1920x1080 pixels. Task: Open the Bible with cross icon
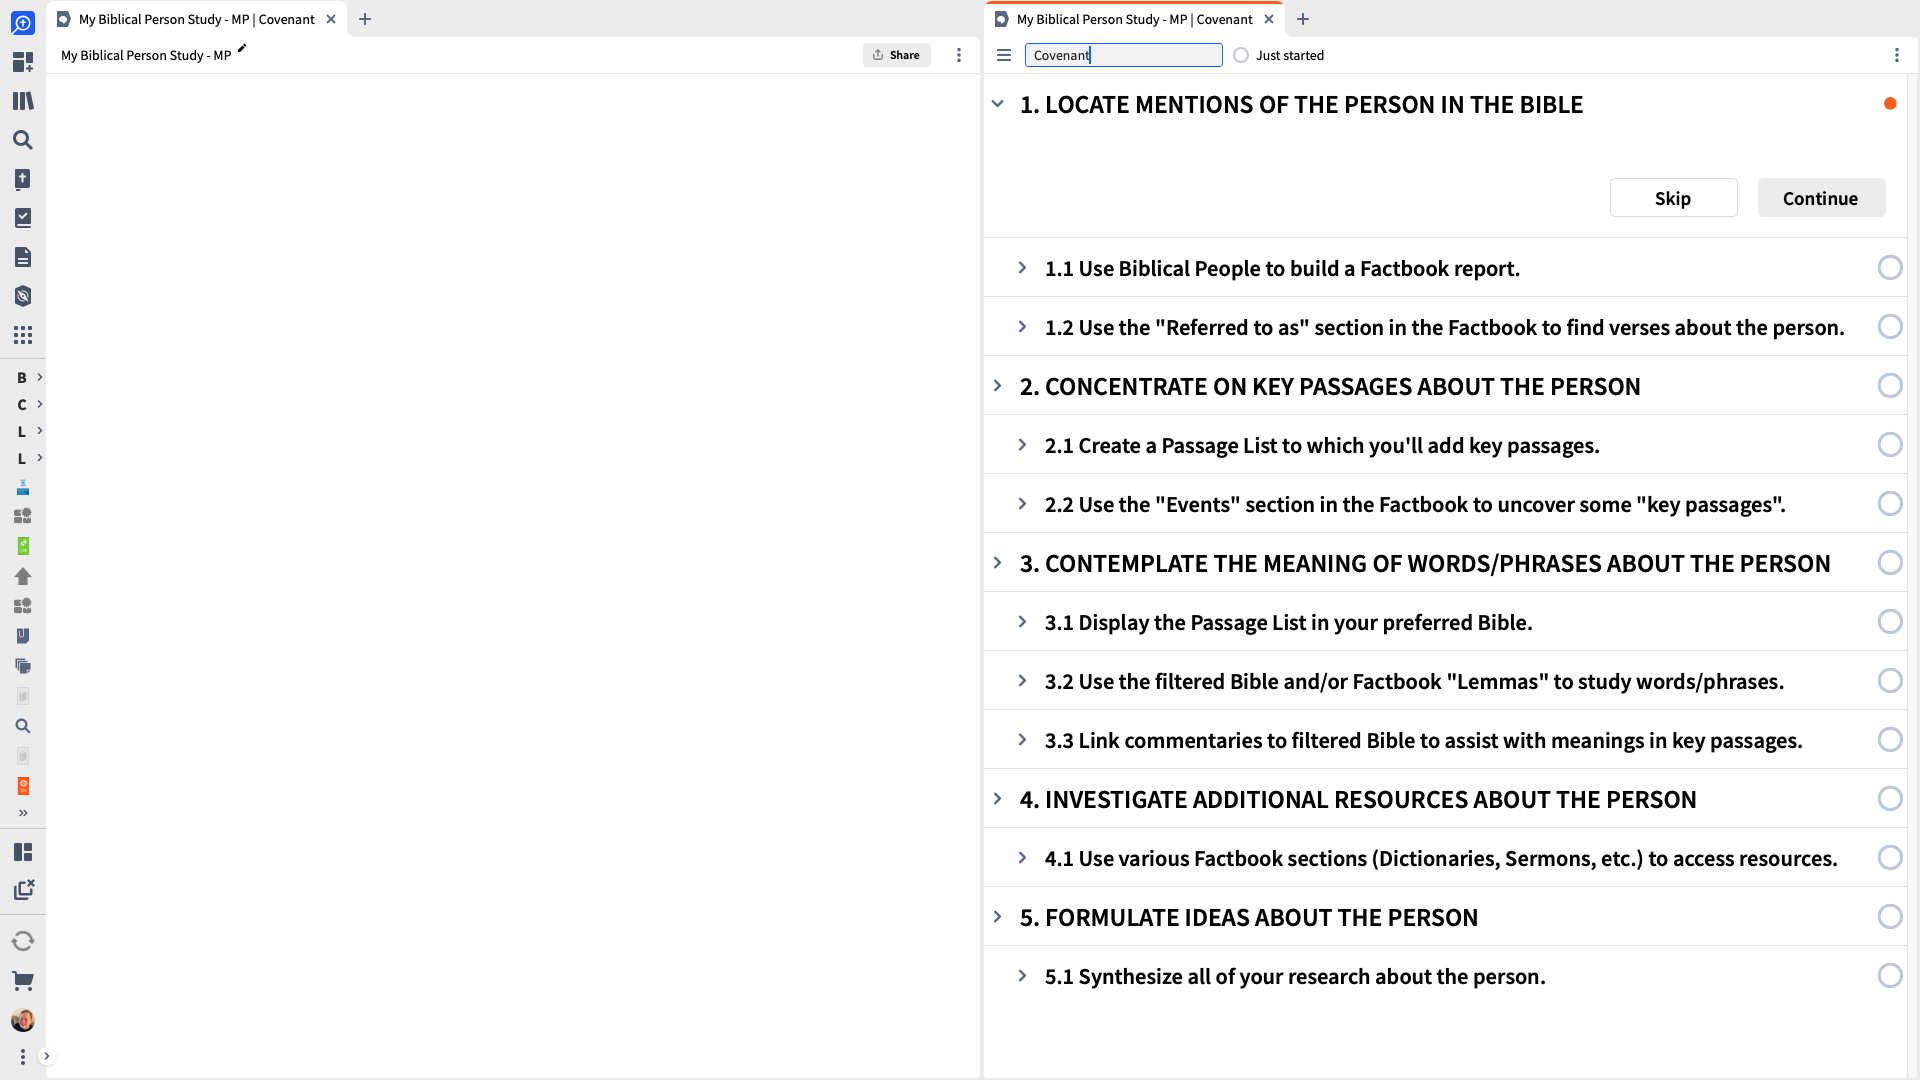(22, 179)
